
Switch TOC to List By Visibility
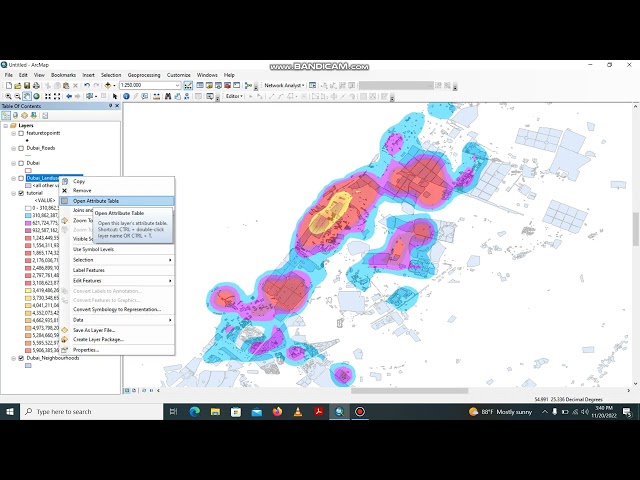(24, 116)
